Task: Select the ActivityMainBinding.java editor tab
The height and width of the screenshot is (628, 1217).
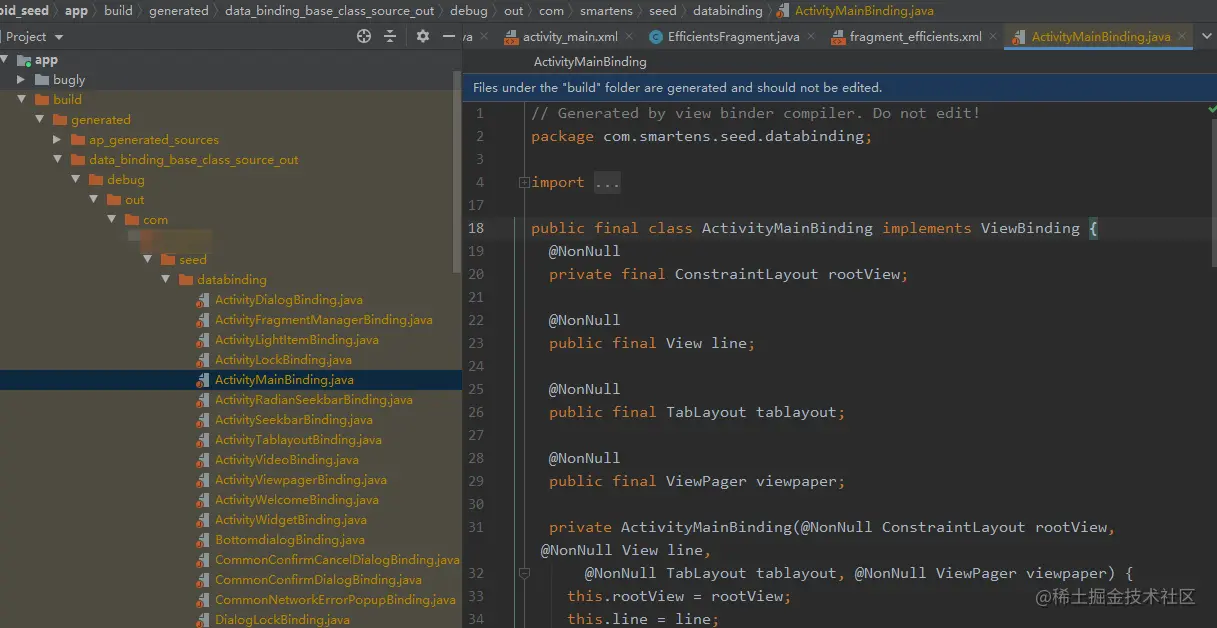Action: 1100,37
